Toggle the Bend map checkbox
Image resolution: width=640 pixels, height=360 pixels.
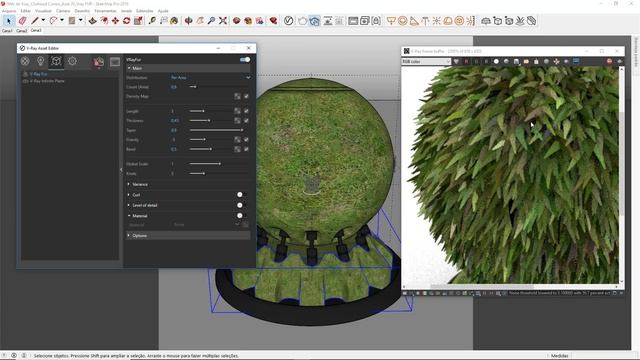246,149
